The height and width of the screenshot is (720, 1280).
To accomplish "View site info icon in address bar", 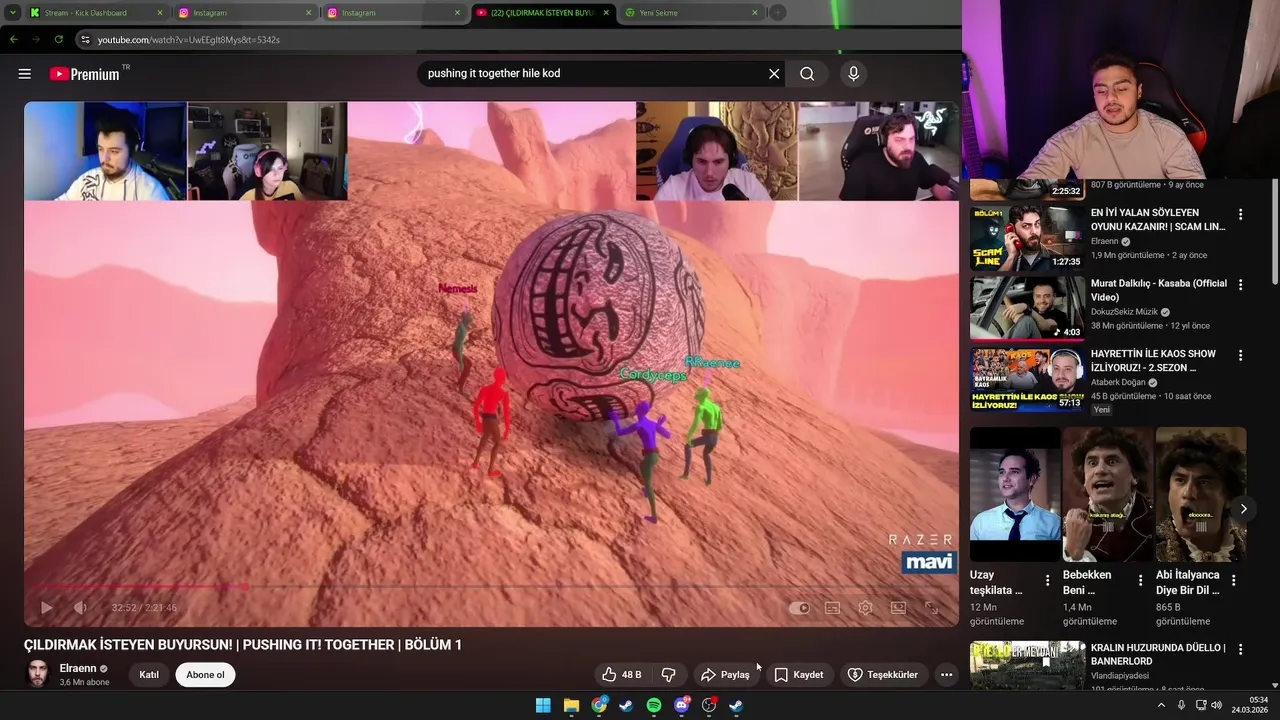I will pos(86,40).
